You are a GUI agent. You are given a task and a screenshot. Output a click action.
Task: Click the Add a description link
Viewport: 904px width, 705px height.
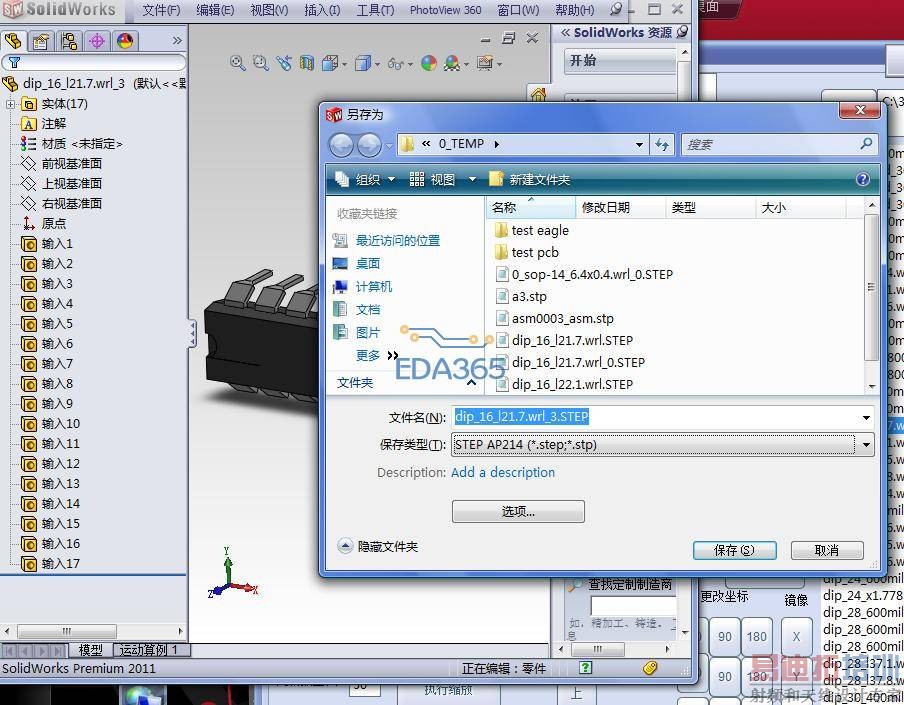pos(503,472)
